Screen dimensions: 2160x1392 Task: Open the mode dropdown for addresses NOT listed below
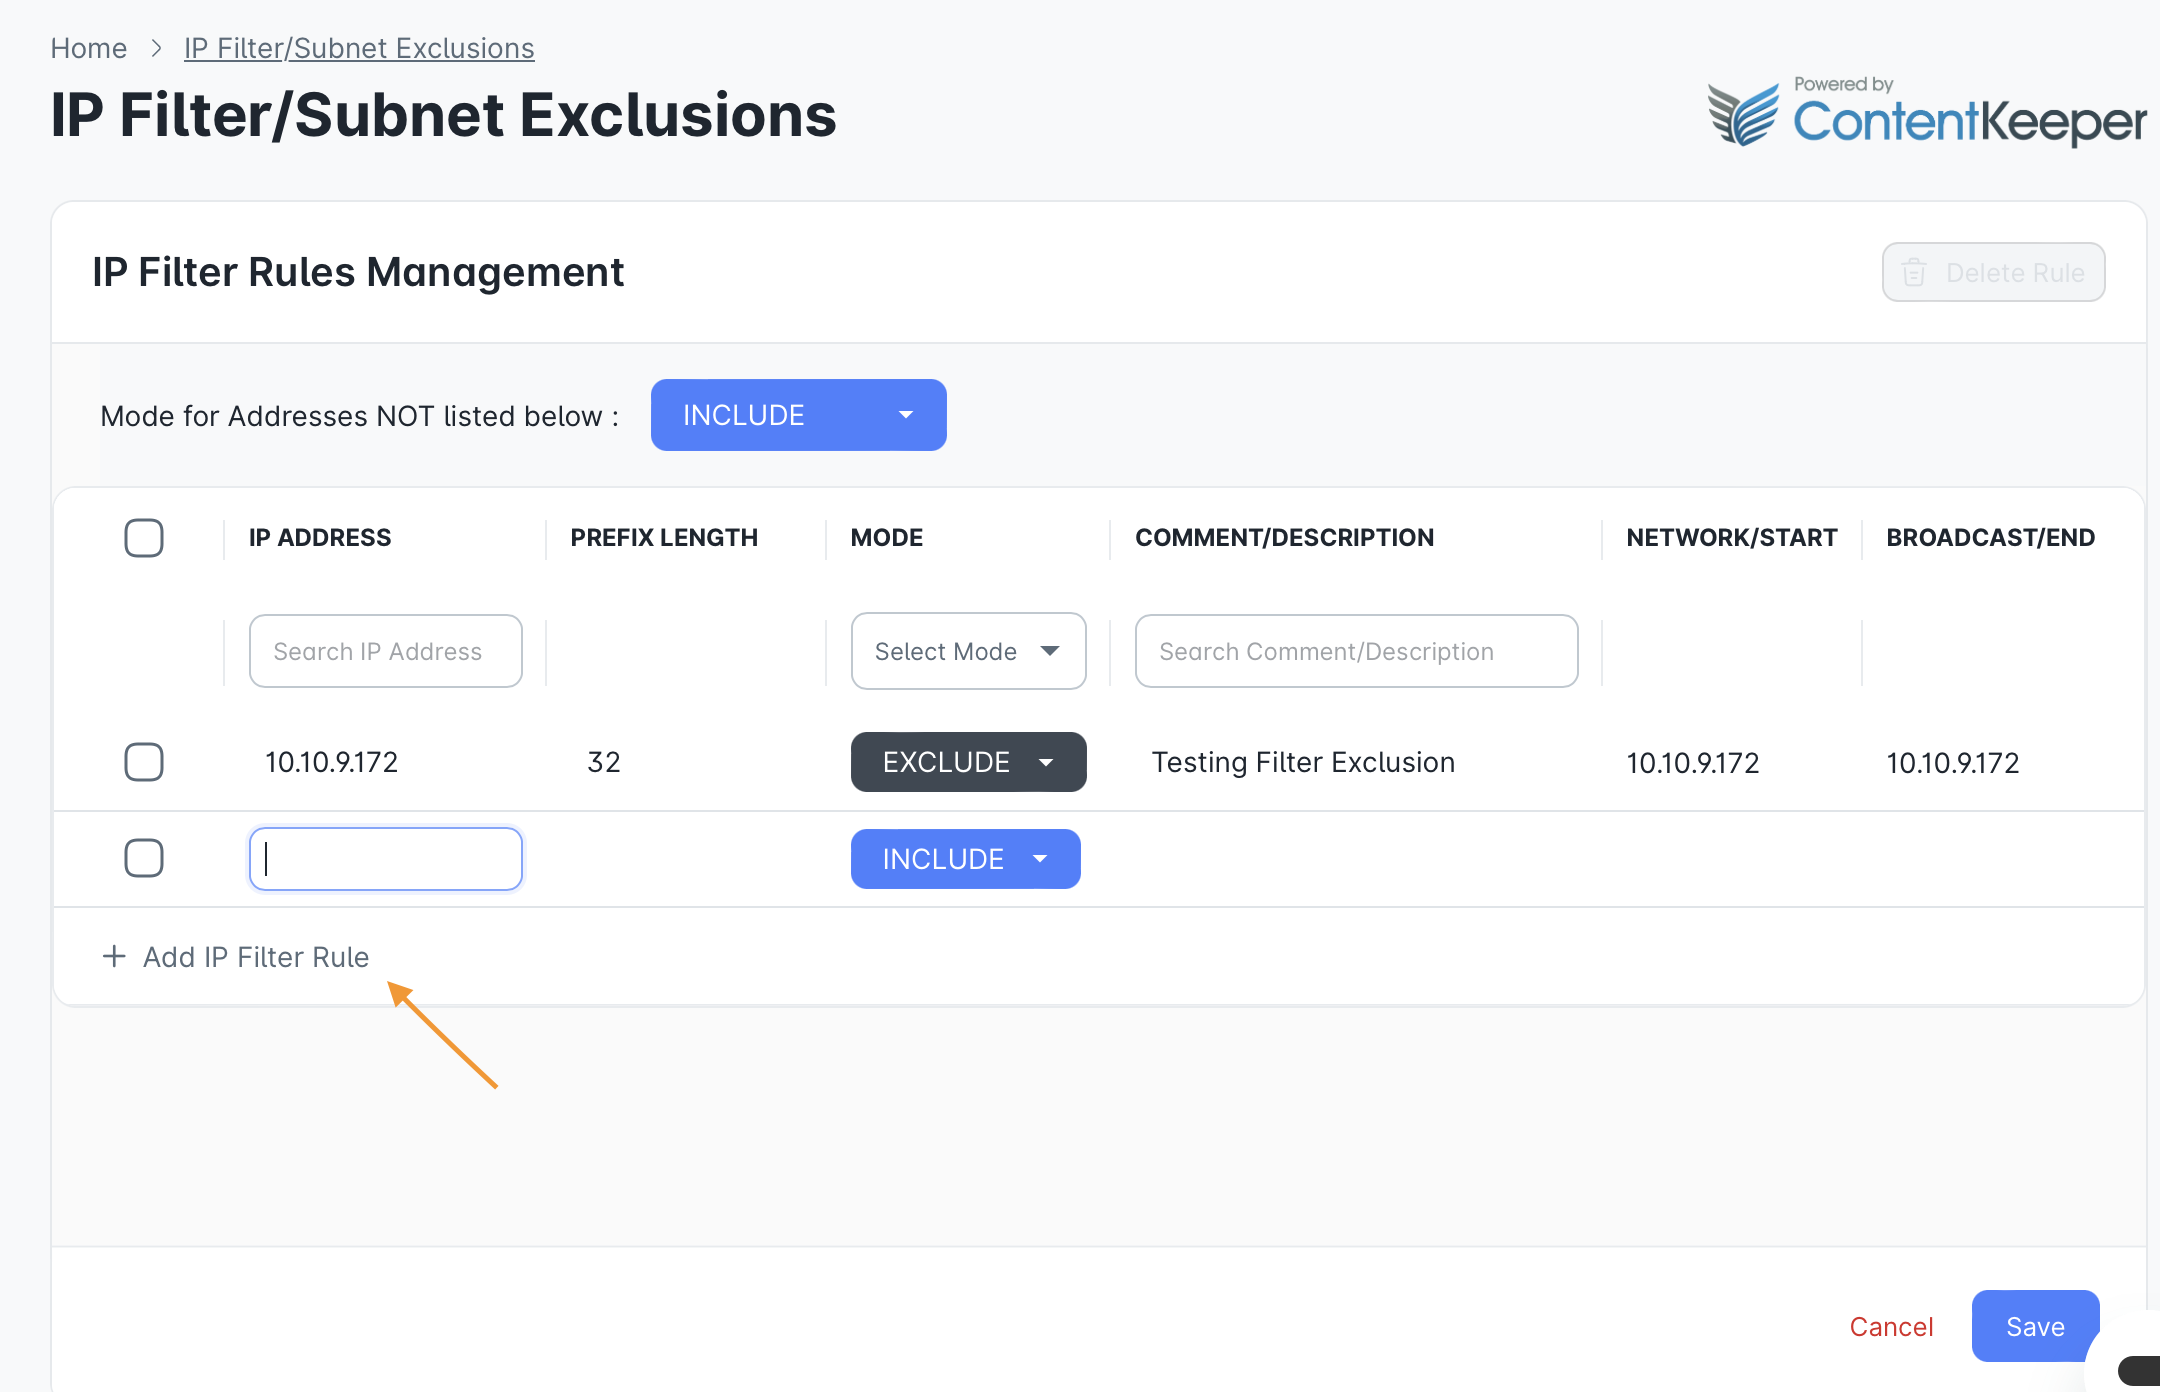(798, 415)
